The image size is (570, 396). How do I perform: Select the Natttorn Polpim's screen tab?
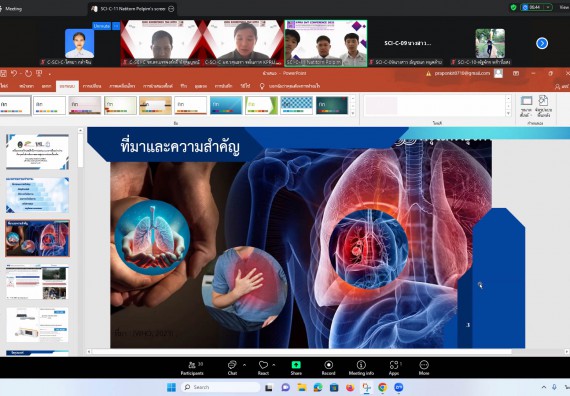[132, 9]
